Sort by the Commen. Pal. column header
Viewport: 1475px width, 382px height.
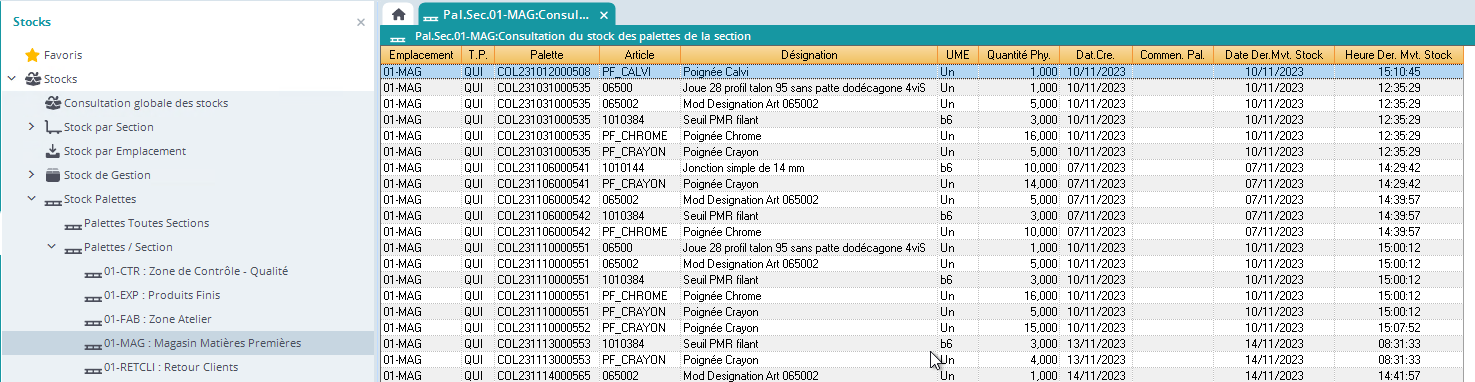pos(1172,55)
